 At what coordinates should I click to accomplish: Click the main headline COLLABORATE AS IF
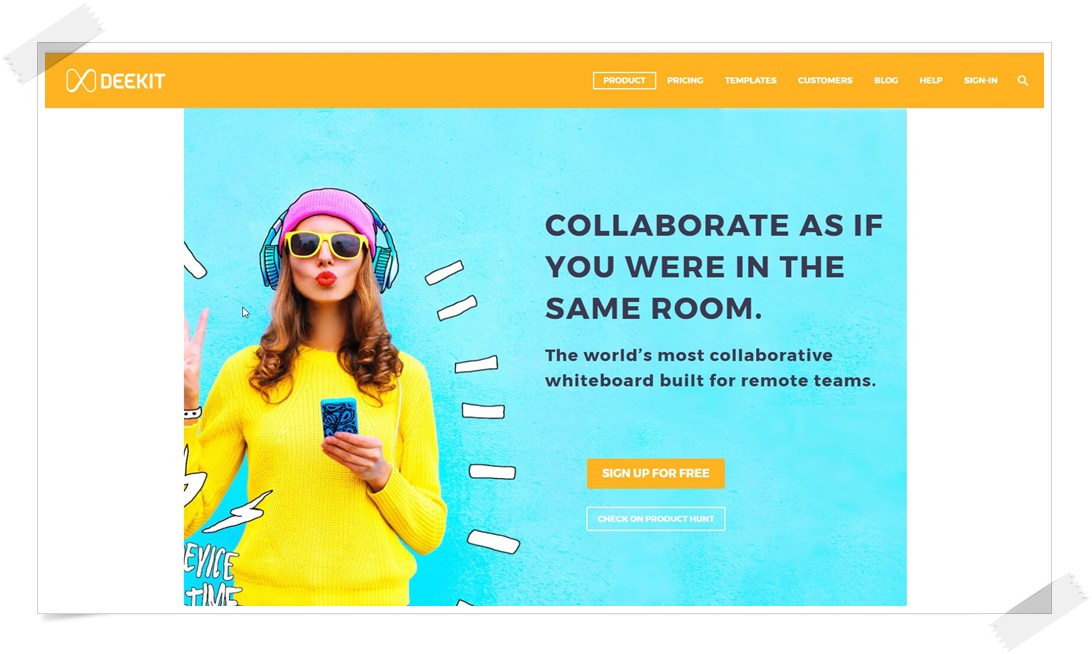click(713, 226)
